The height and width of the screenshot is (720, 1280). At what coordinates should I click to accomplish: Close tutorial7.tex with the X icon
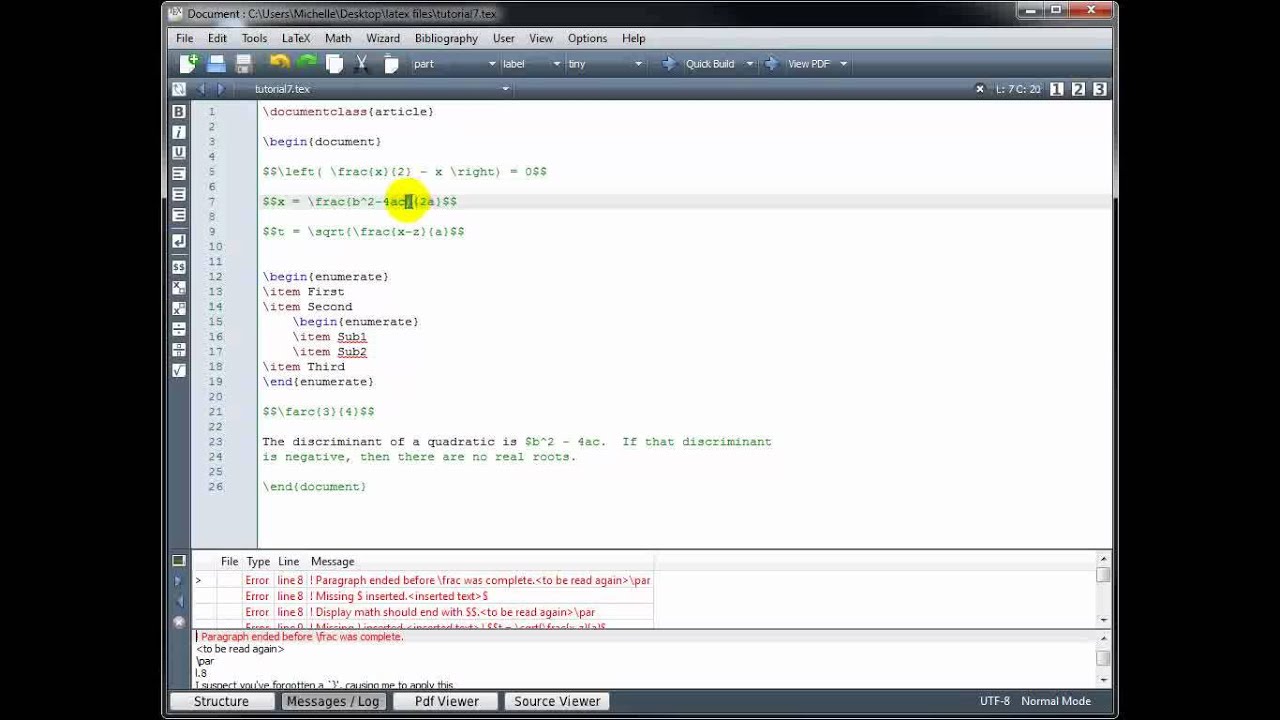[980, 89]
